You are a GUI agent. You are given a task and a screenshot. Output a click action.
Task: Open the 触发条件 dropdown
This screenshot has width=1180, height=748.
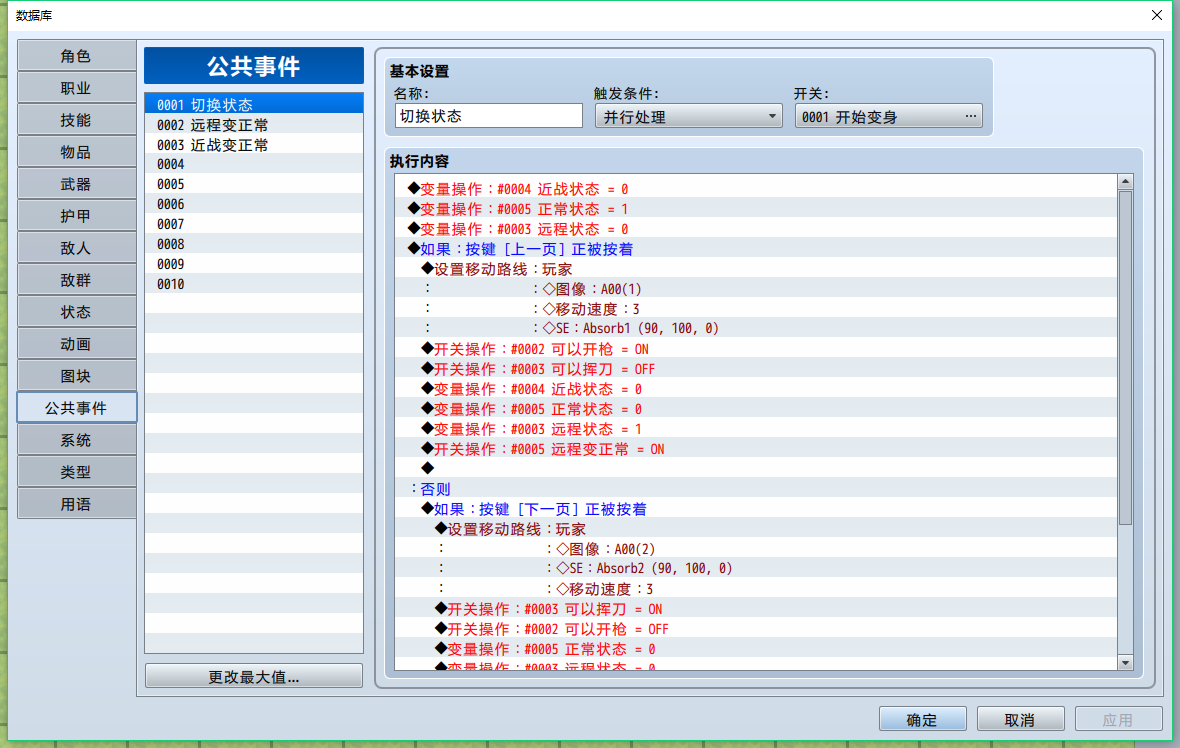click(x=688, y=116)
